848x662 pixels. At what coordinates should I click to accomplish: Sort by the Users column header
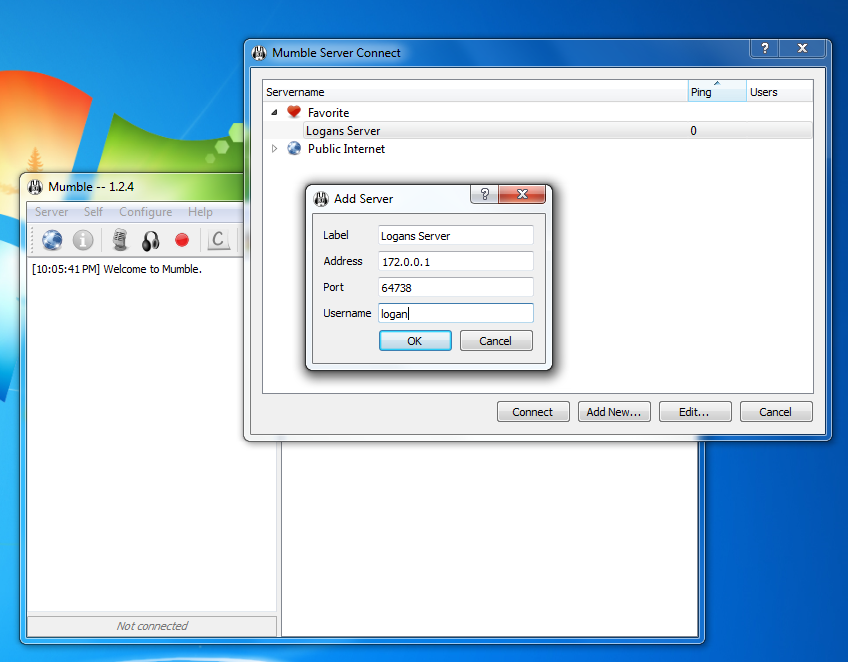779,91
